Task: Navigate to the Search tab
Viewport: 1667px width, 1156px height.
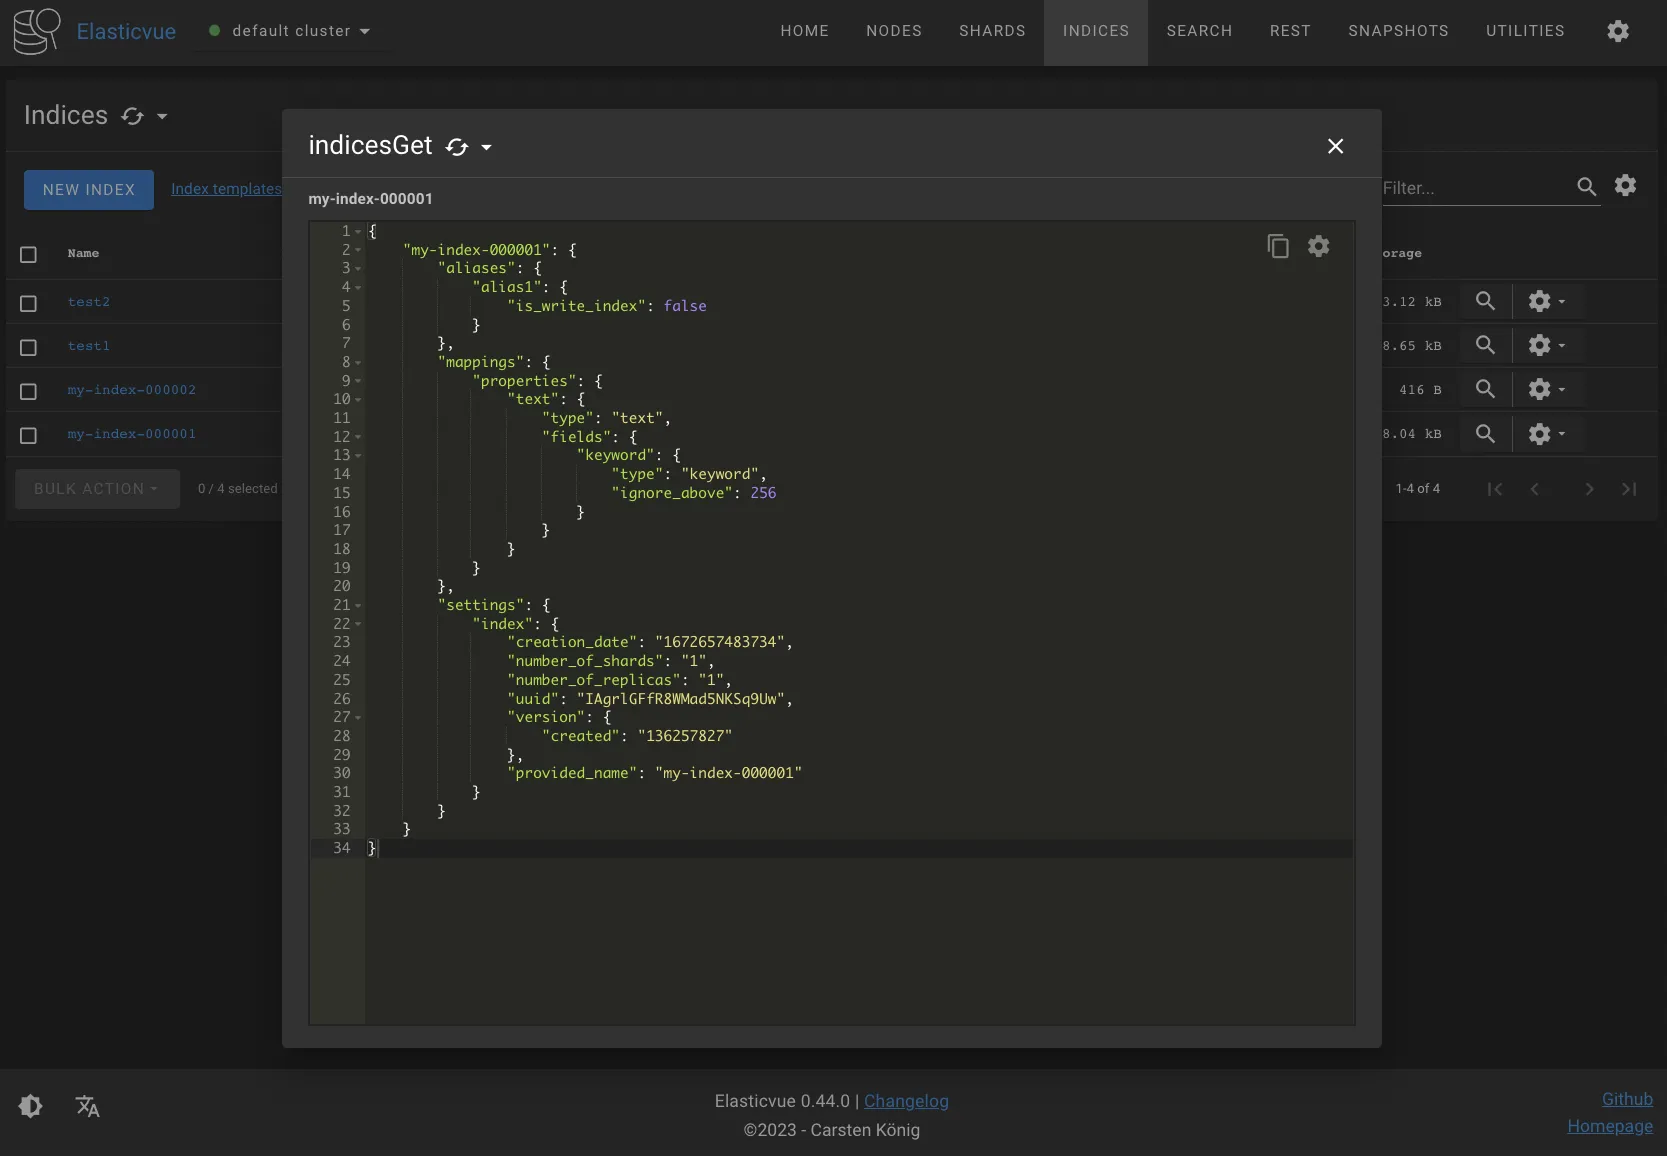Action: pos(1199,31)
